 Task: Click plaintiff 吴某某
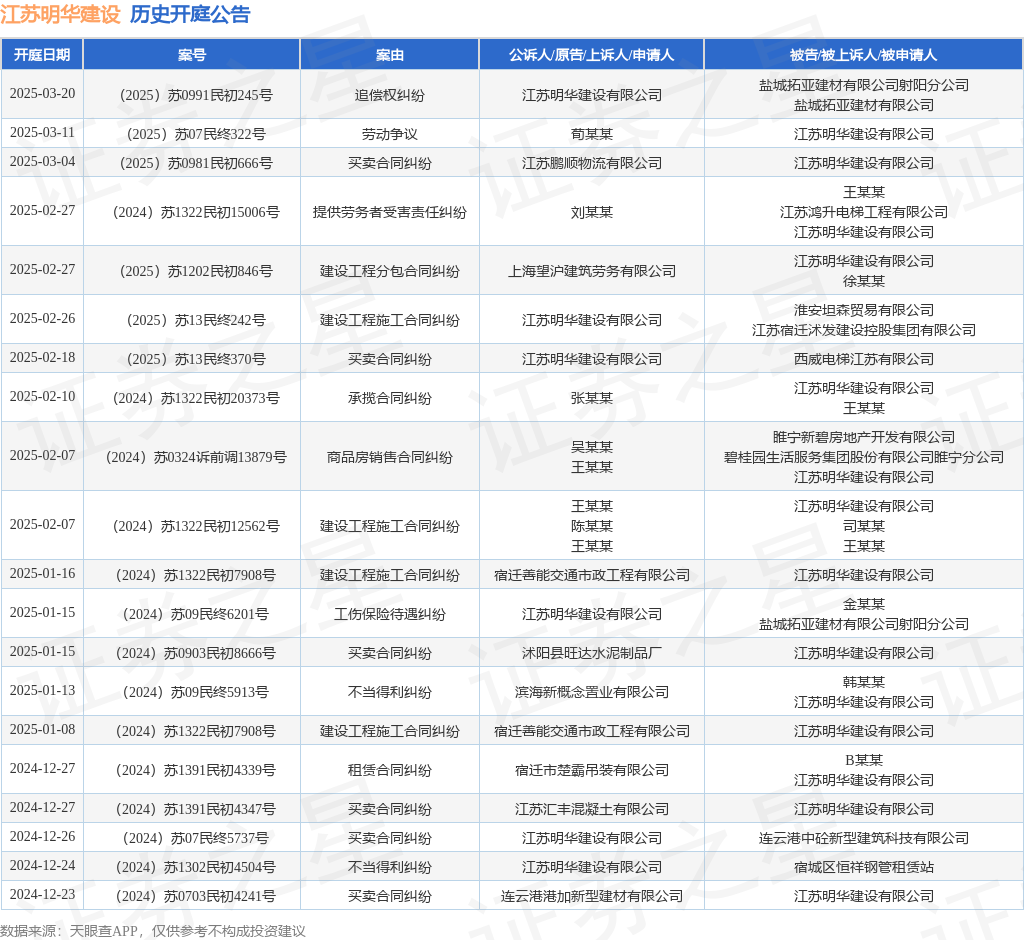592,447
